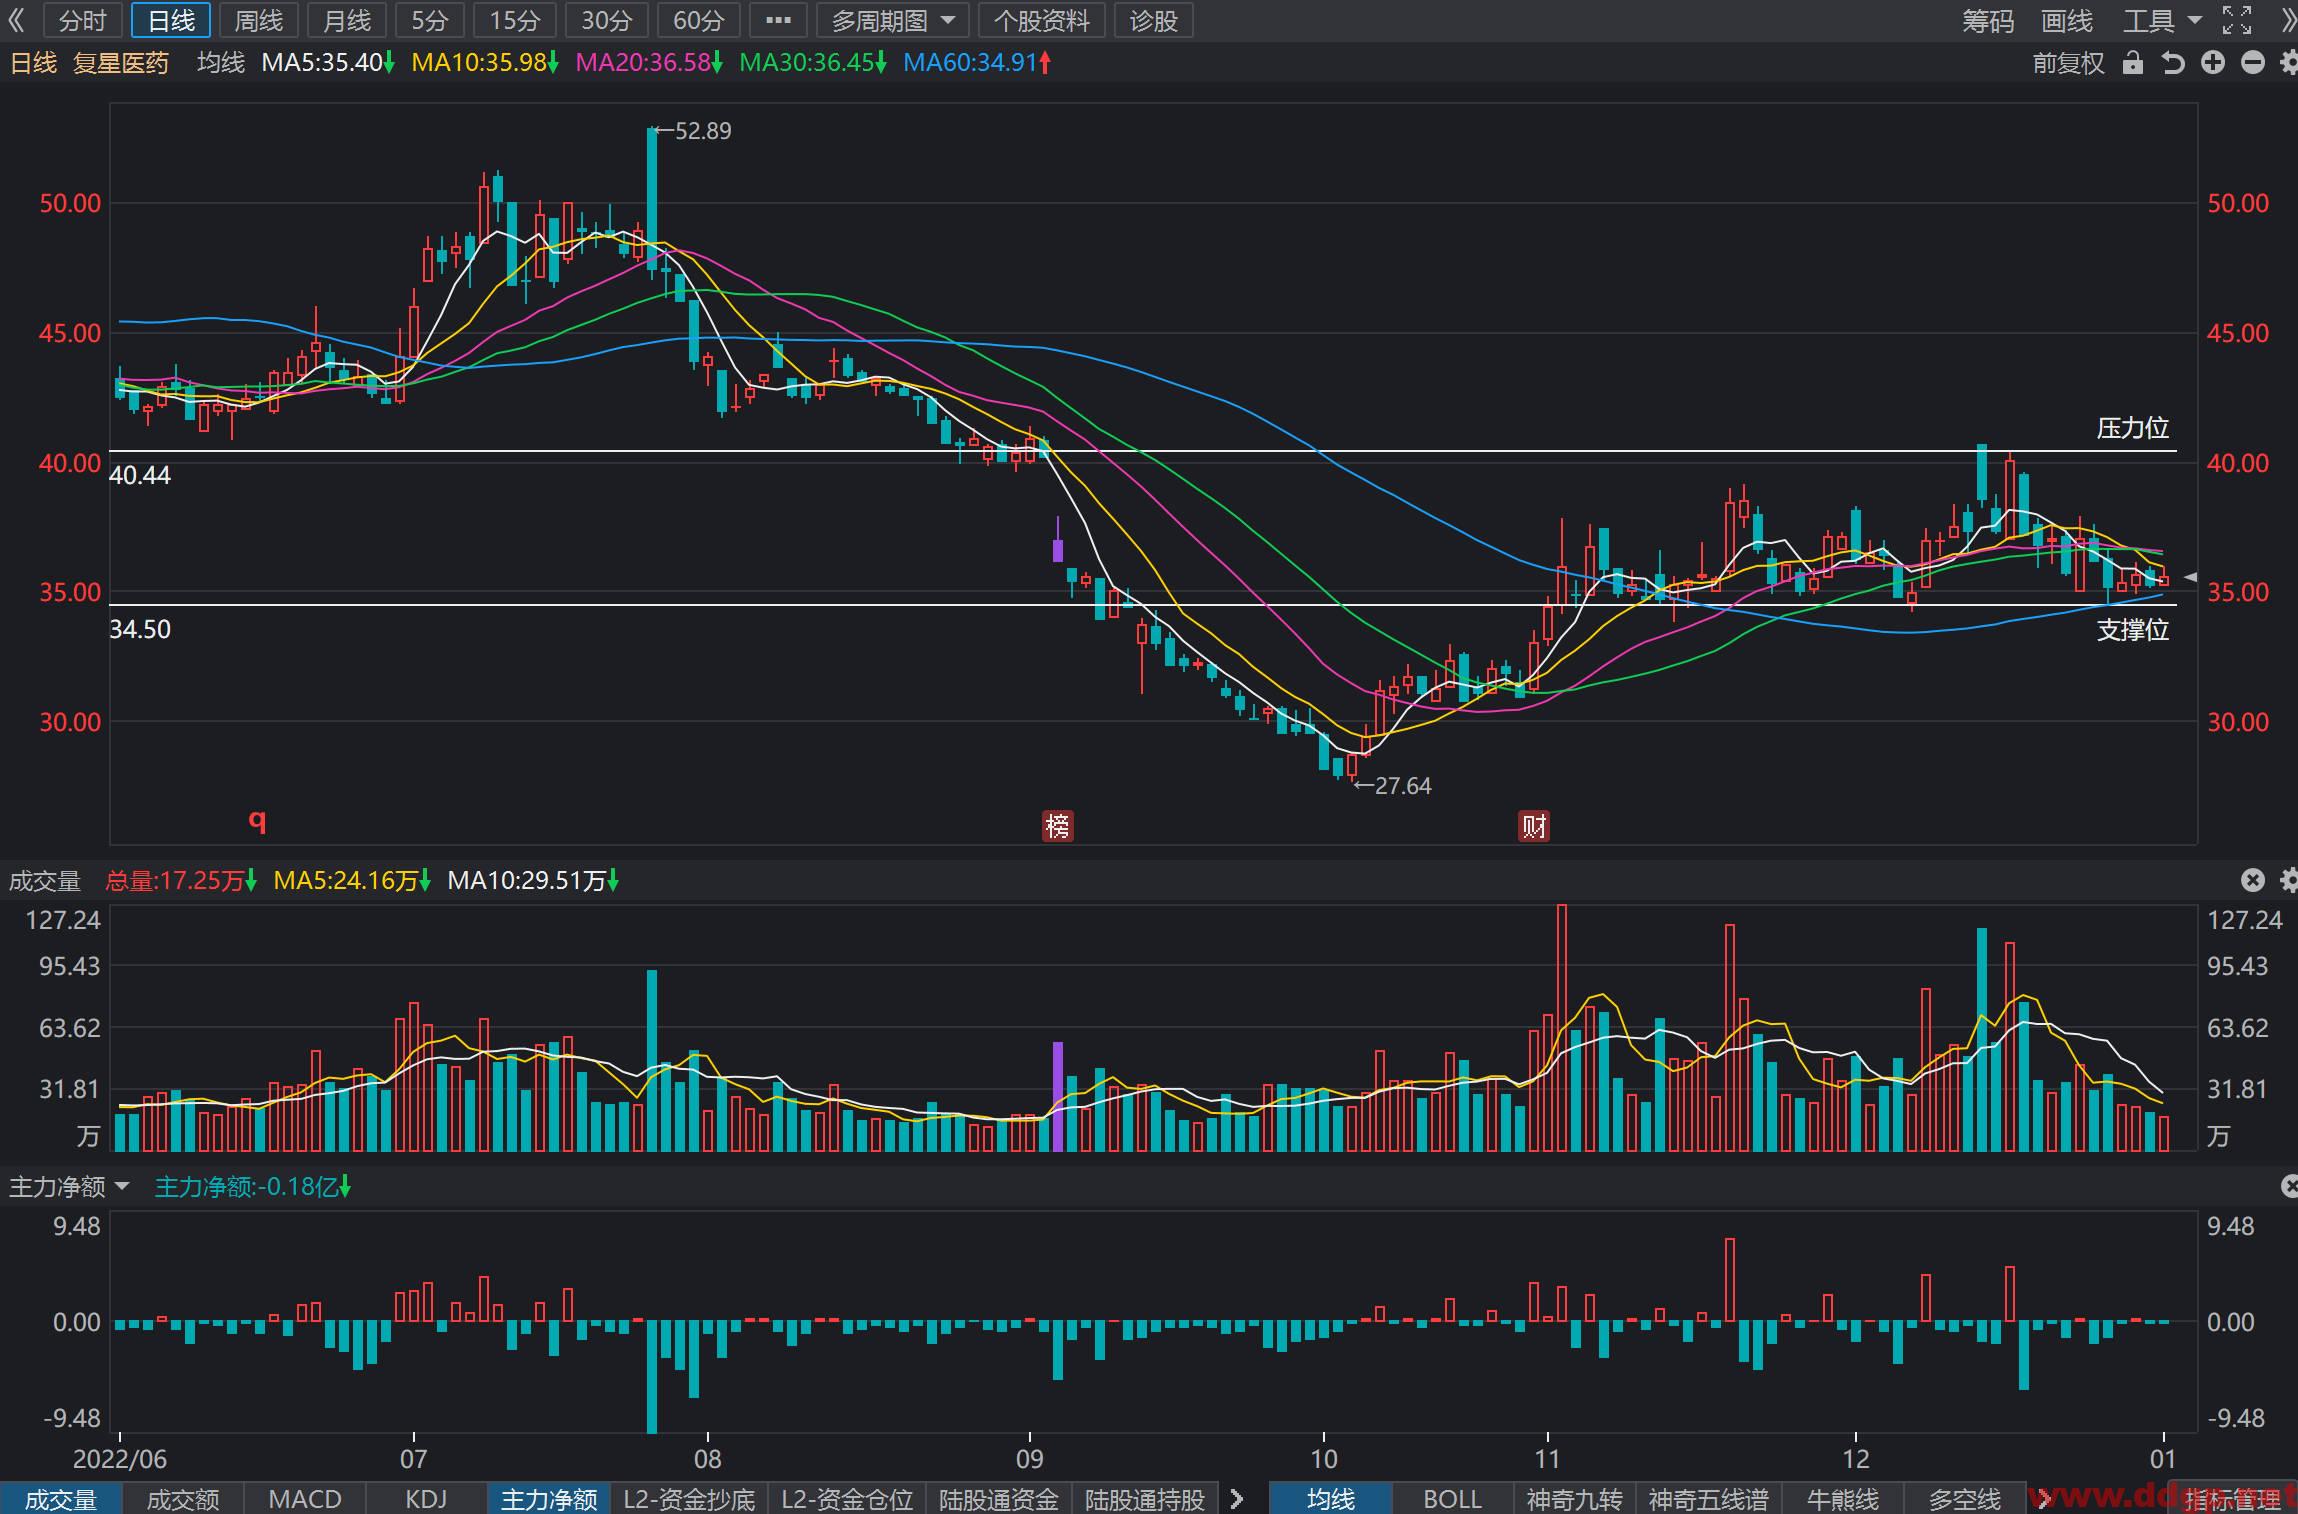The image size is (2298, 1514).
Task: Zoom in chart with the plus icon
Action: (x=2213, y=63)
